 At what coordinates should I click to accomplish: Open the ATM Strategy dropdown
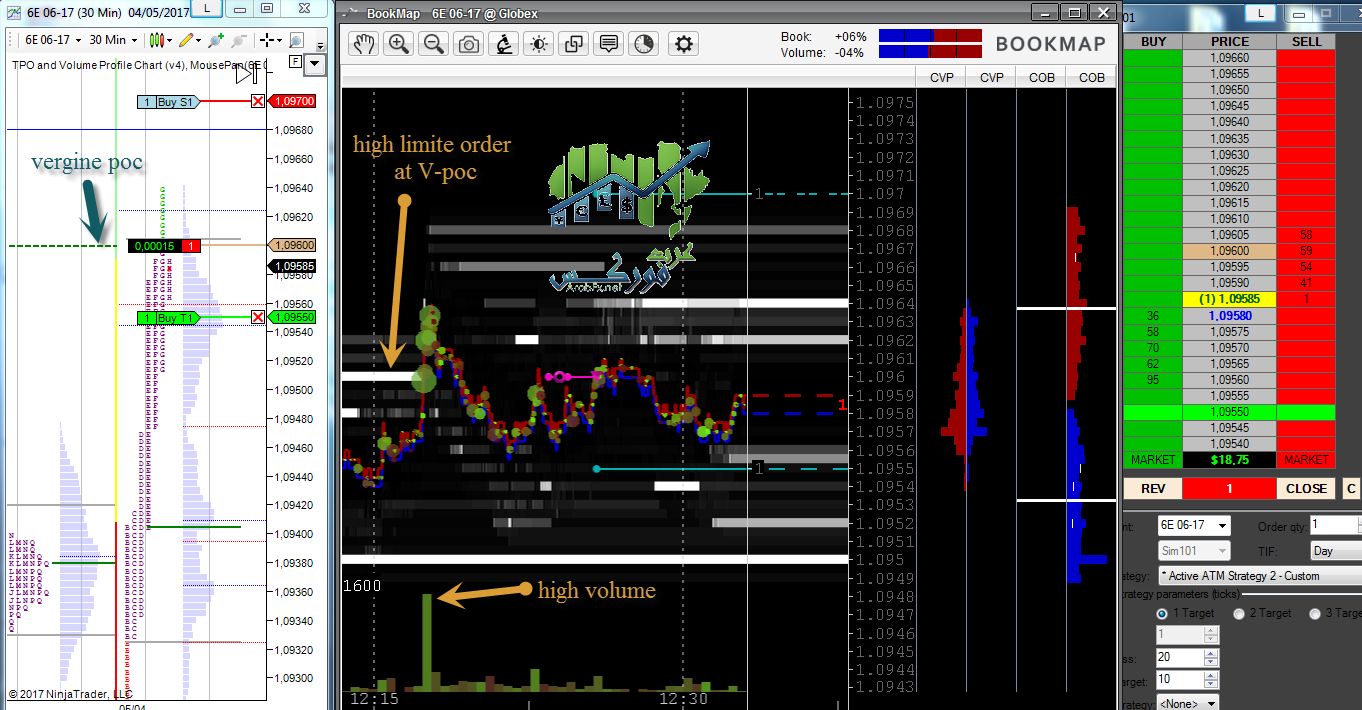tap(1260, 576)
